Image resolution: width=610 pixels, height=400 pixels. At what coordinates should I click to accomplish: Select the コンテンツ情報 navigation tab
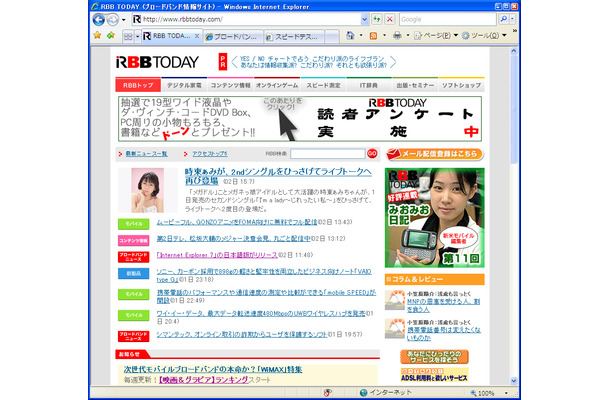pyautogui.click(x=230, y=85)
